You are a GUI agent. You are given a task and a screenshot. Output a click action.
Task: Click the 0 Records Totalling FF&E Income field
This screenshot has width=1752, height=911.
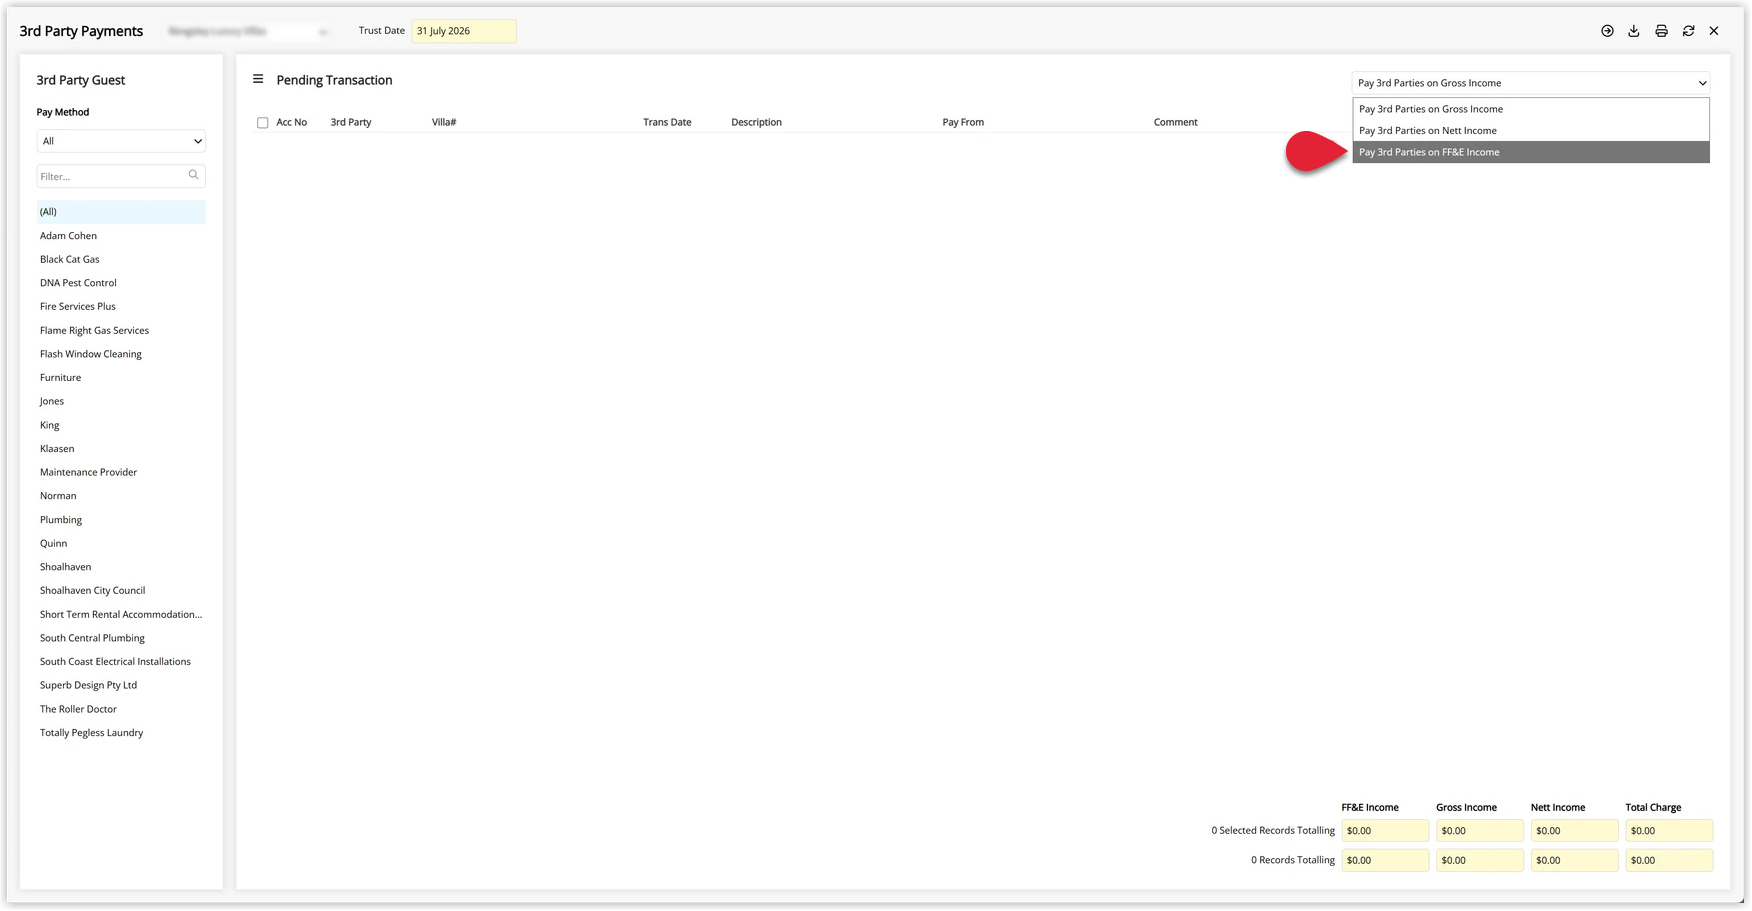pyautogui.click(x=1385, y=860)
